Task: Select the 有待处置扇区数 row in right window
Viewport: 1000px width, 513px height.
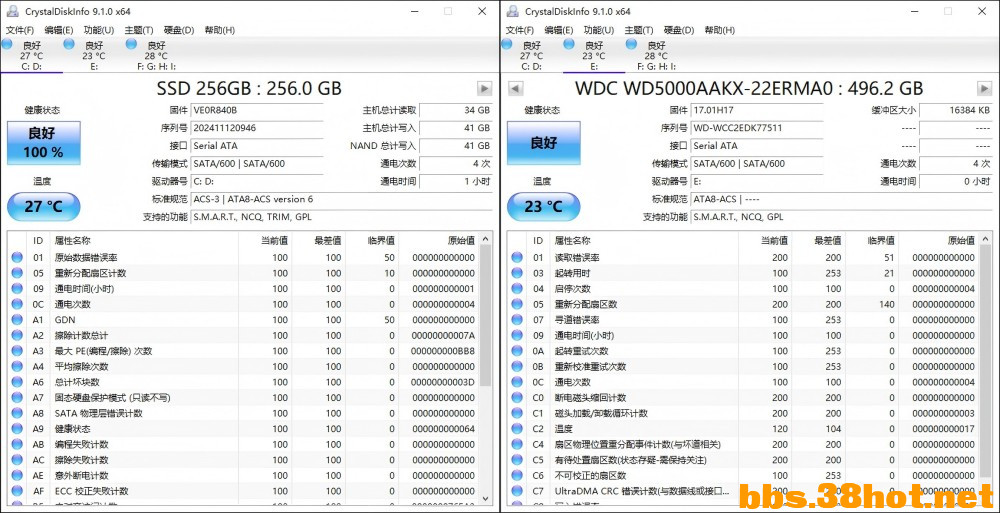Action: [x=744, y=460]
